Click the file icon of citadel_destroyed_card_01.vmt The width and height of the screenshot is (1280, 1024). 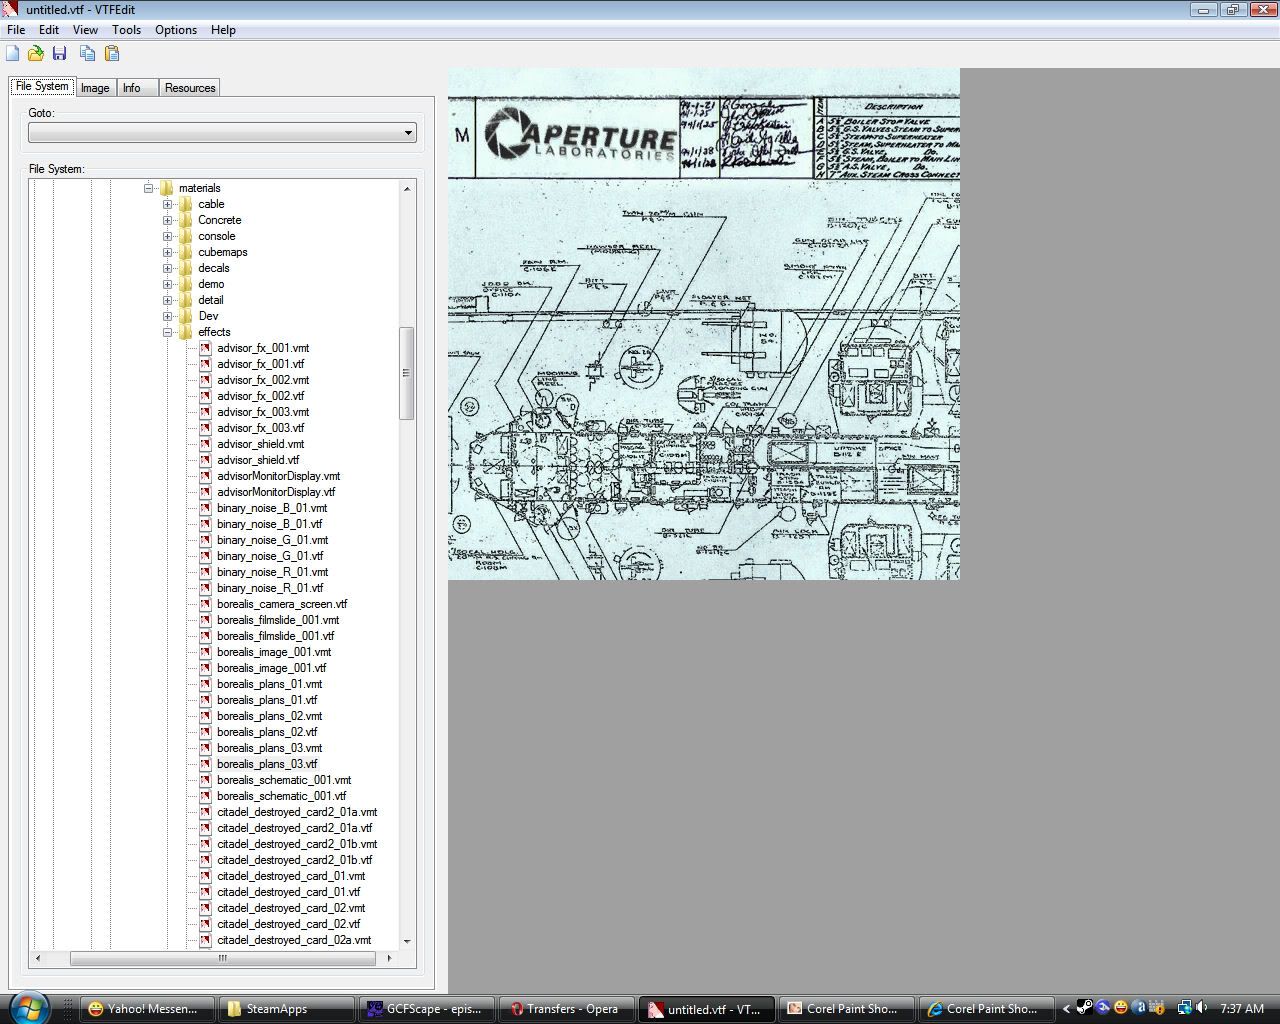(x=205, y=876)
